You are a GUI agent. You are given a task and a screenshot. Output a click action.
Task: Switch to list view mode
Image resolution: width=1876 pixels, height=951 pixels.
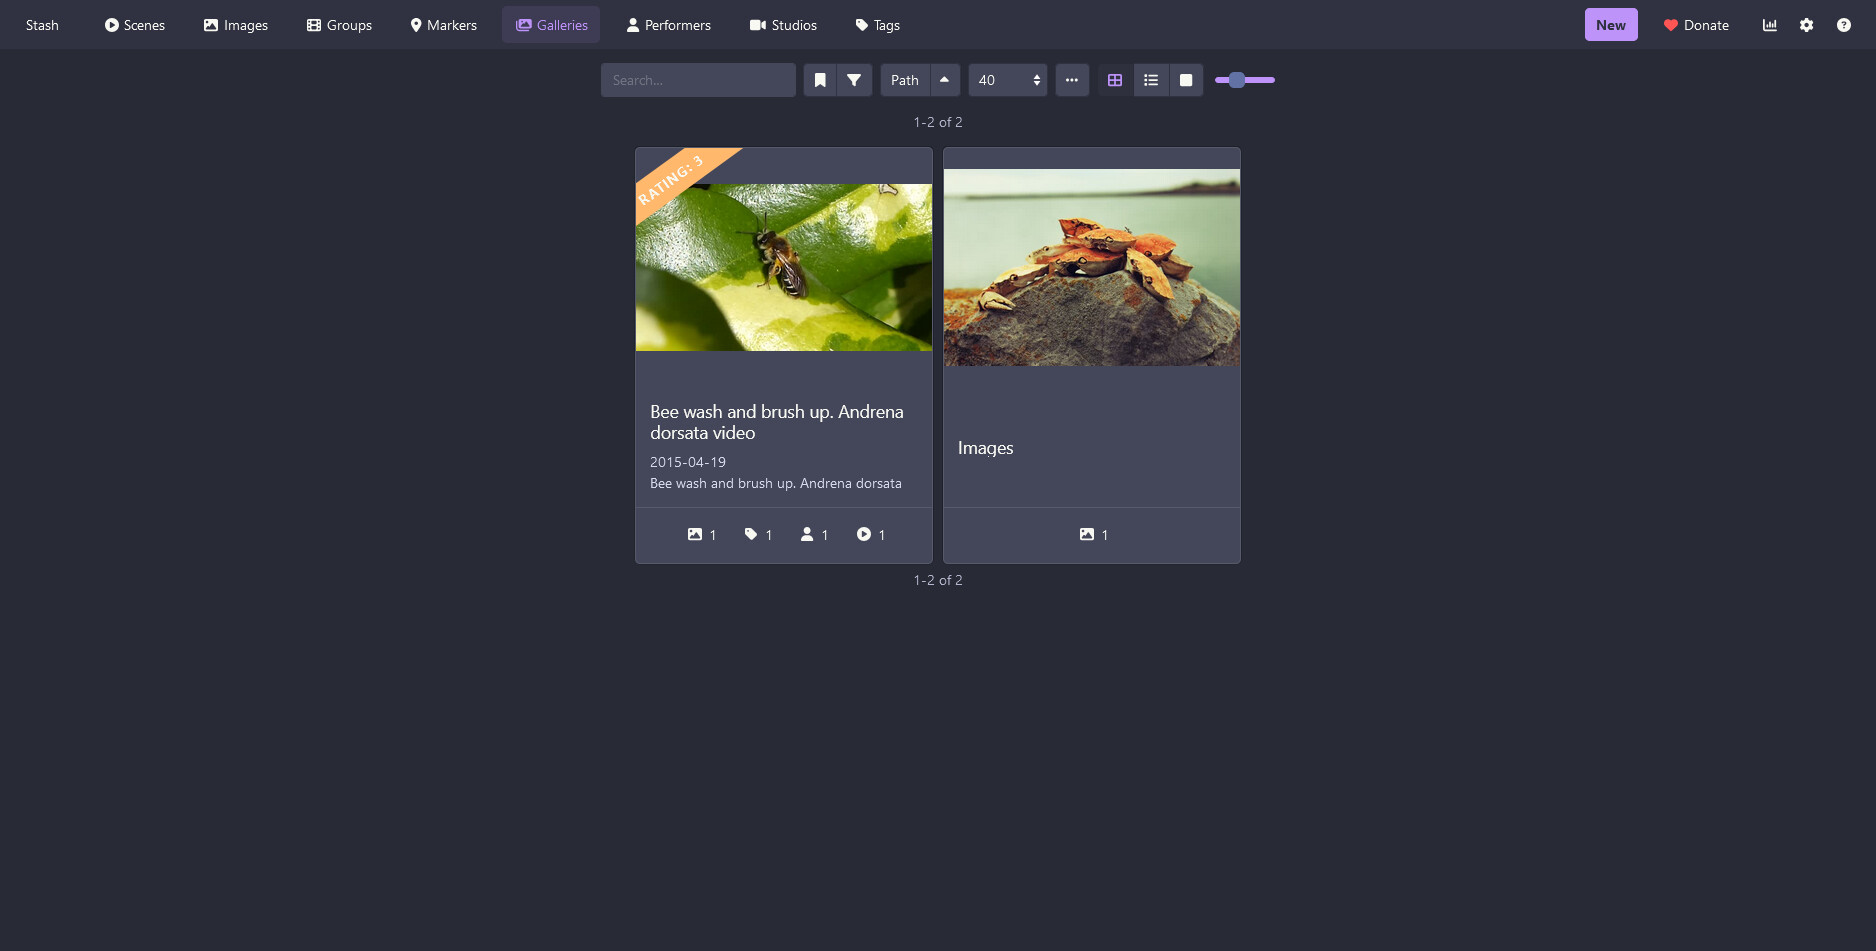1151,80
